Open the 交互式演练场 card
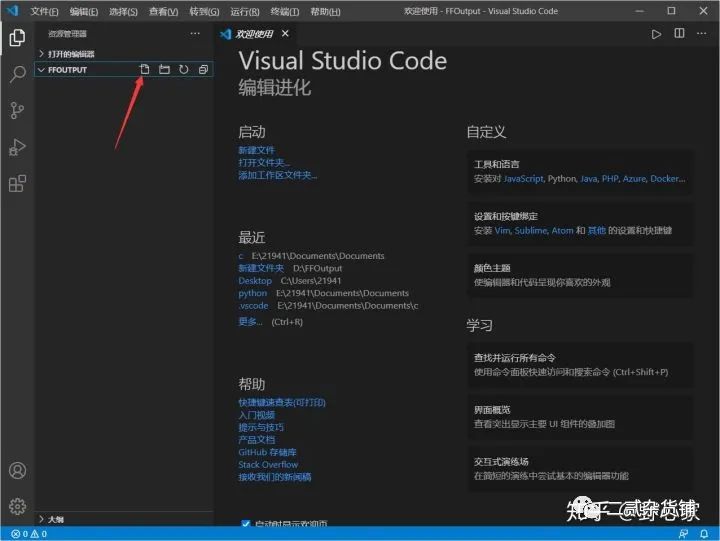This screenshot has height=541, width=720. pyautogui.click(x=579, y=468)
